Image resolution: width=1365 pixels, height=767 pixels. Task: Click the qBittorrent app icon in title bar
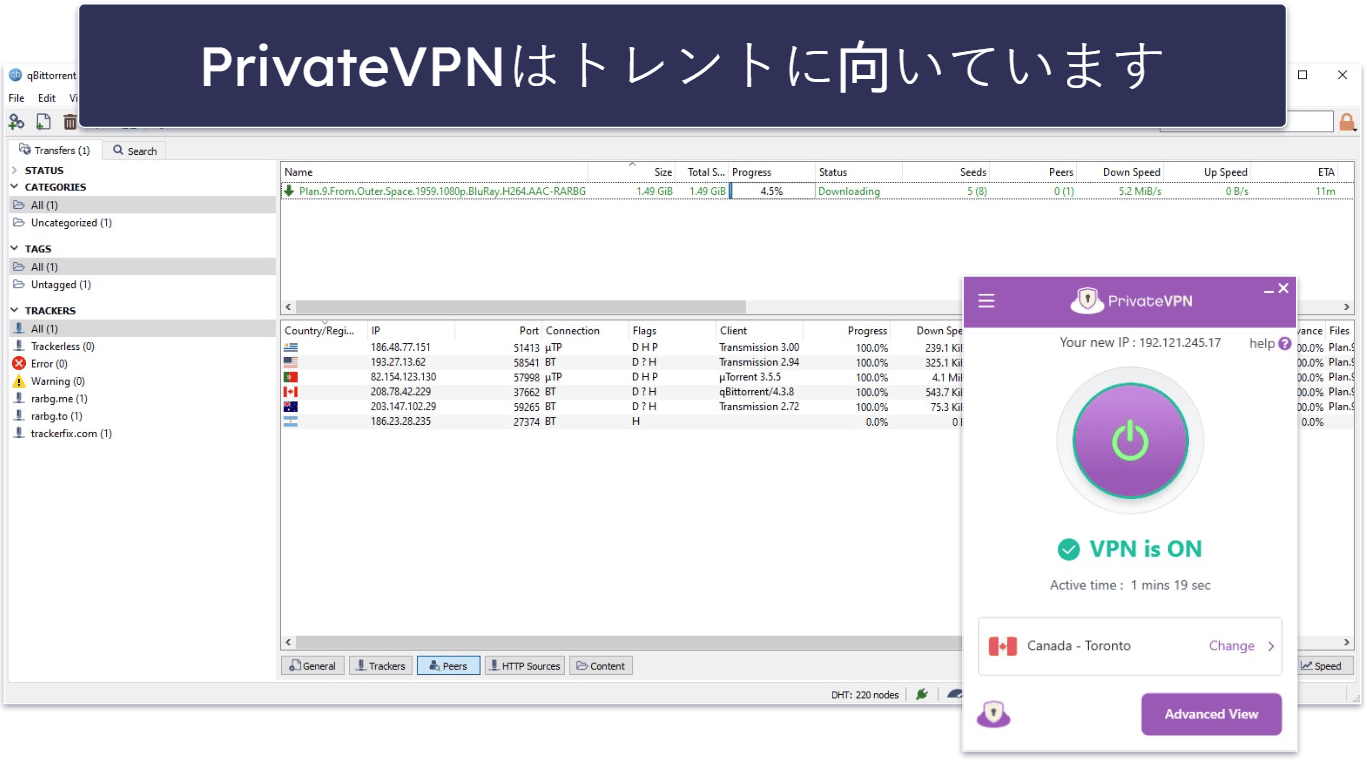point(16,75)
